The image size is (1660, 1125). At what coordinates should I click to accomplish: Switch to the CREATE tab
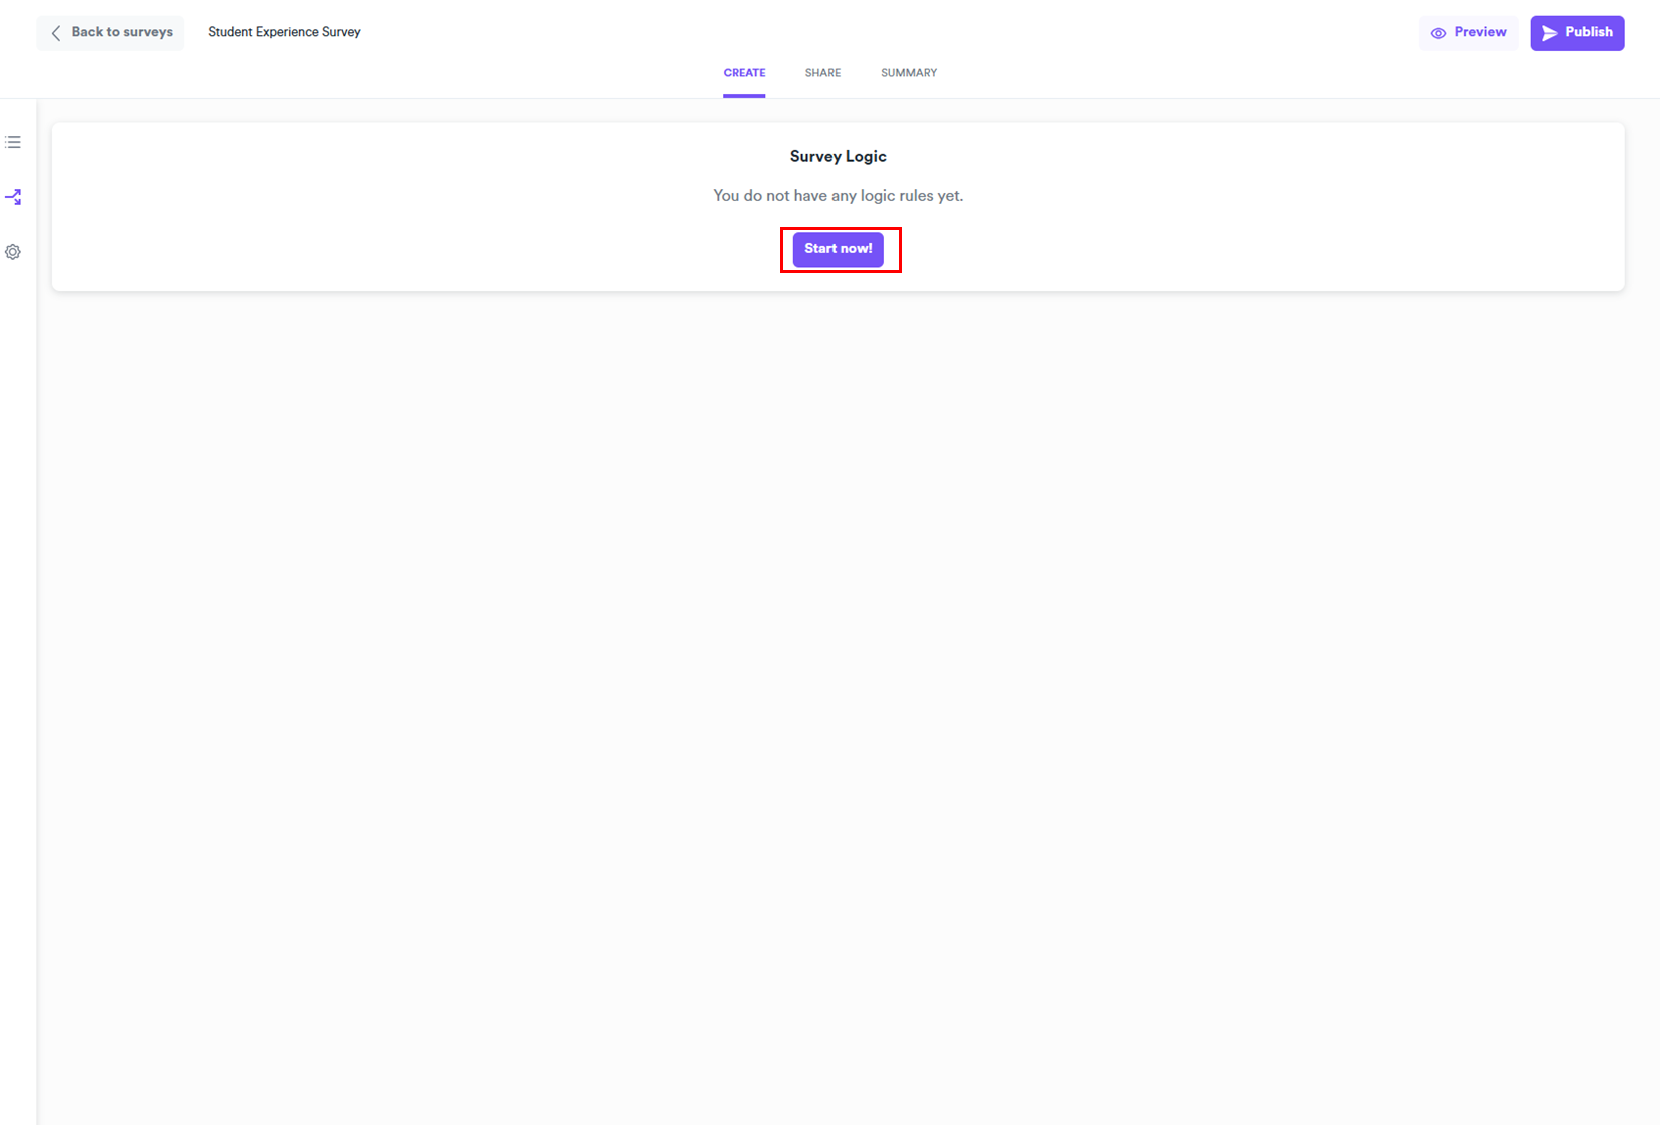pos(744,73)
